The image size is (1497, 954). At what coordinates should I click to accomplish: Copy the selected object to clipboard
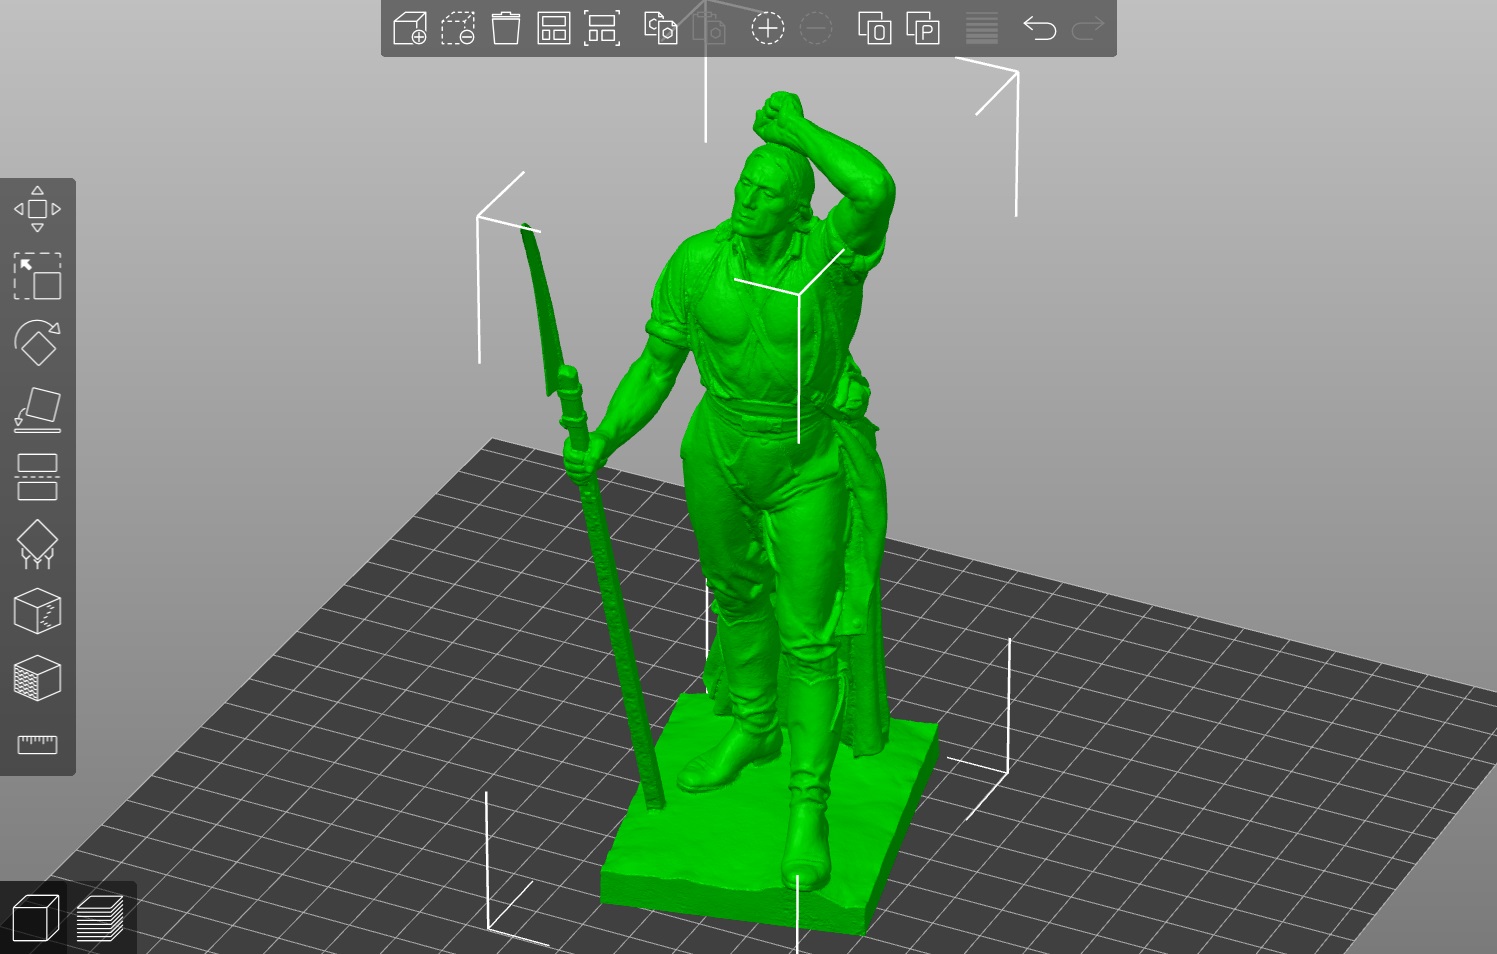[x=660, y=28]
